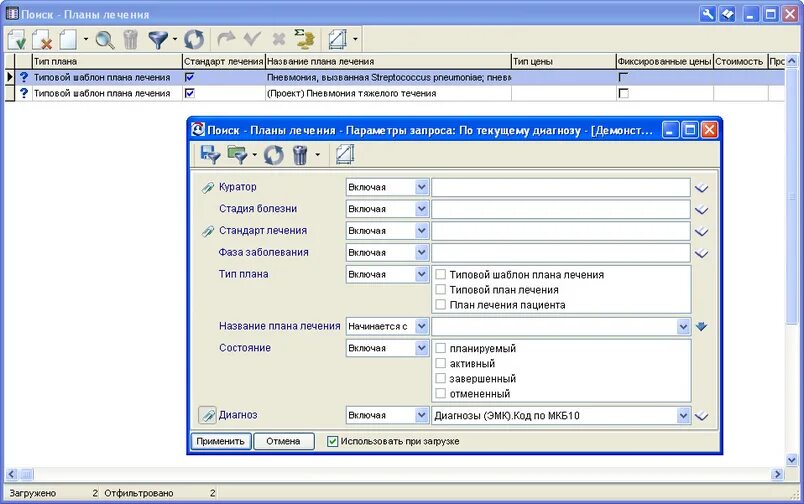The height and width of the screenshot is (504, 804).
Task: Click the refresh icon in dialog toolbar
Action: click(274, 154)
